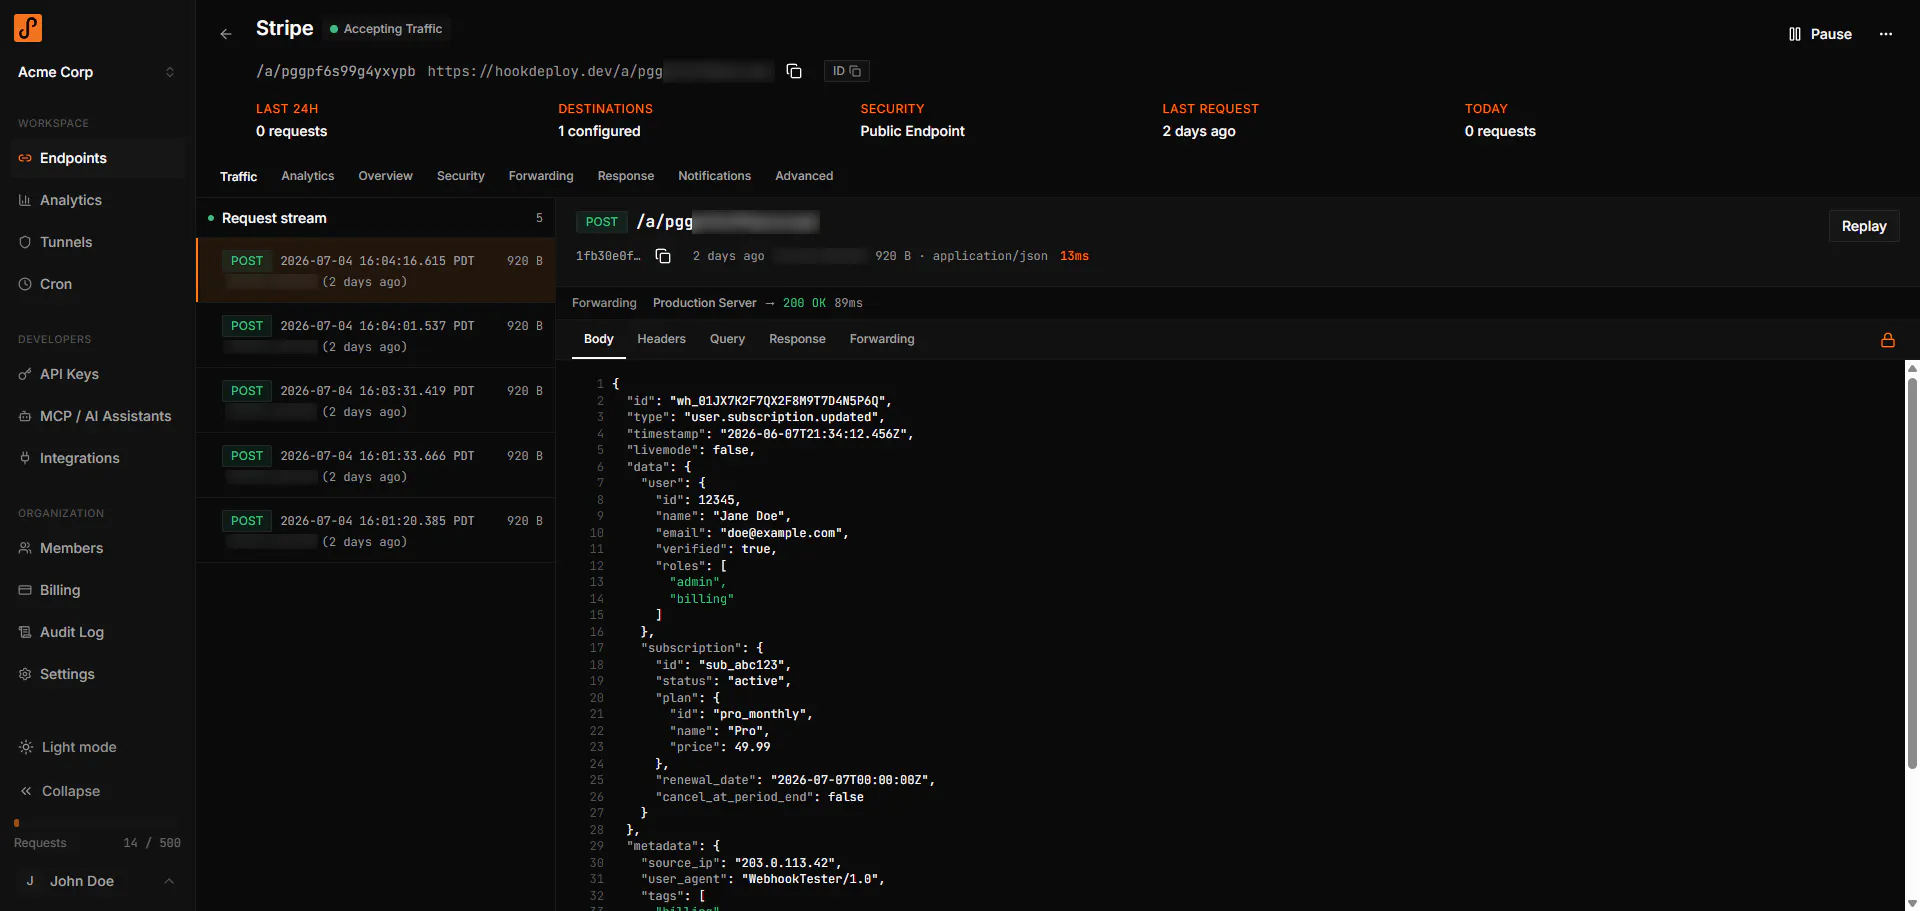The image size is (1920, 911).
Task: Open the request Headers tab
Action: pos(661,339)
